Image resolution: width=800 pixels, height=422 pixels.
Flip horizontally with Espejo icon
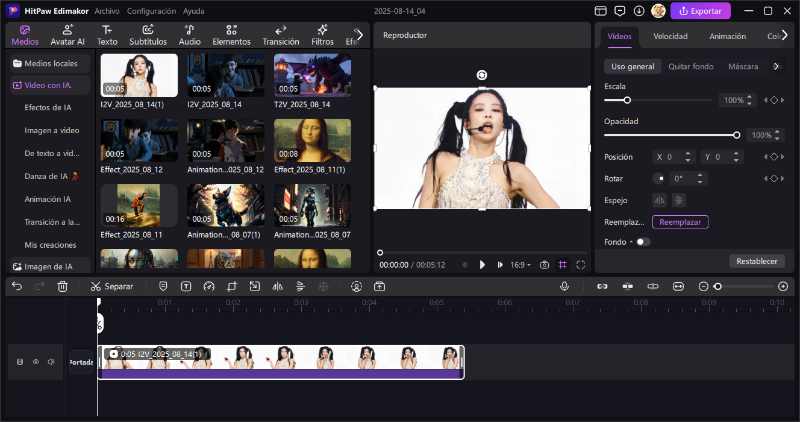659,201
